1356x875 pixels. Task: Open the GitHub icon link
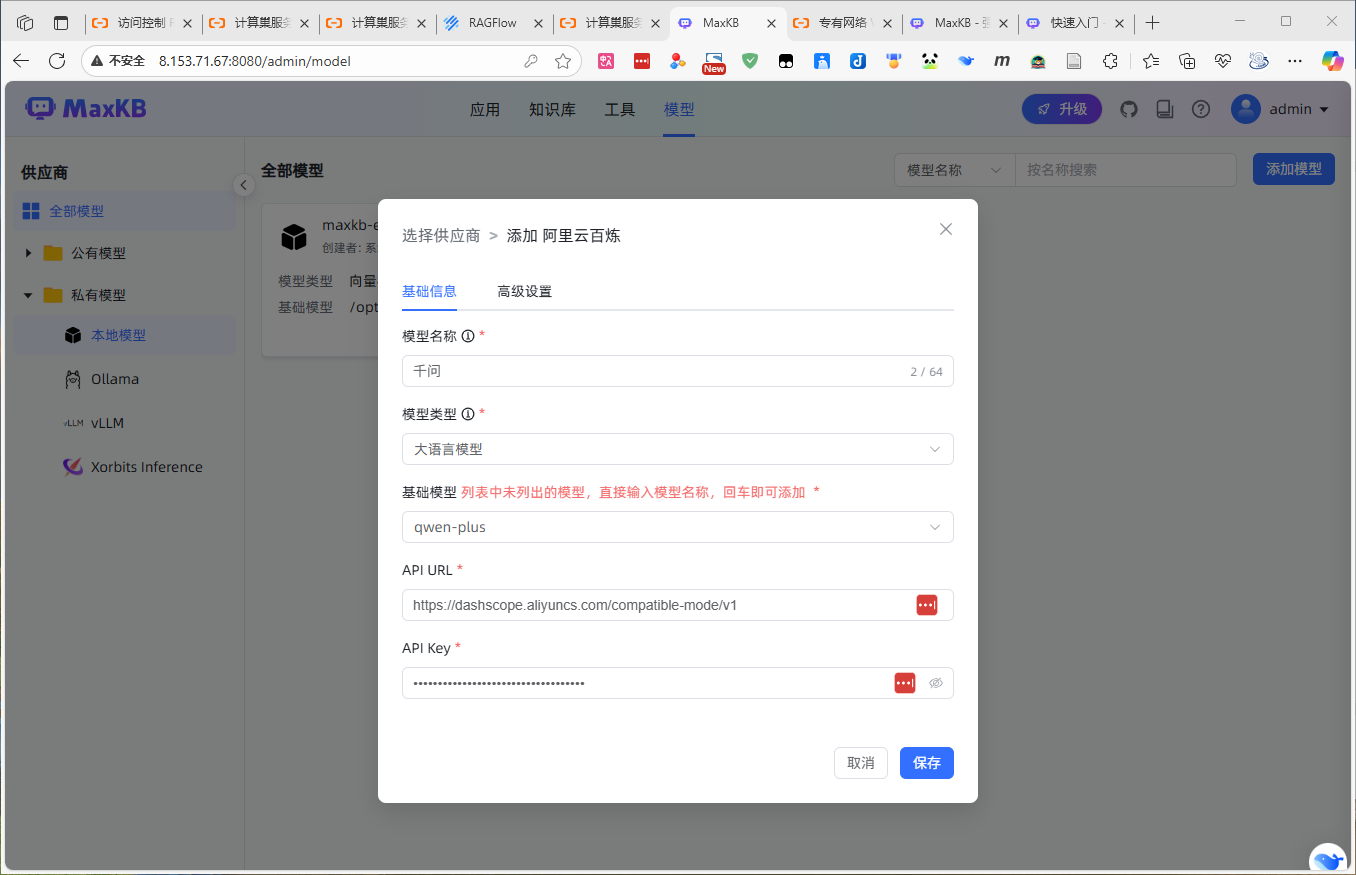pos(1129,109)
